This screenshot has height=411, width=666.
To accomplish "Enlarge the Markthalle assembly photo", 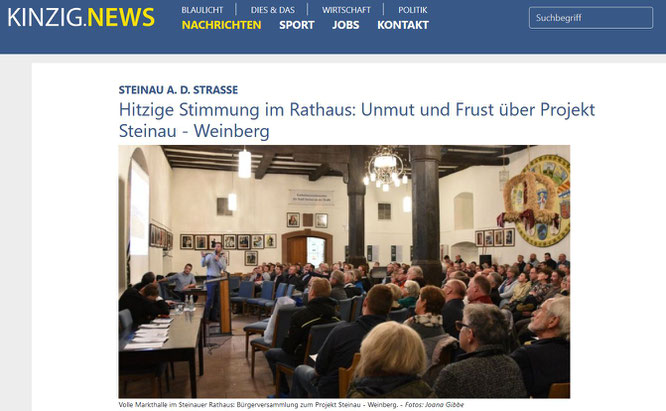I will pyautogui.click(x=344, y=272).
